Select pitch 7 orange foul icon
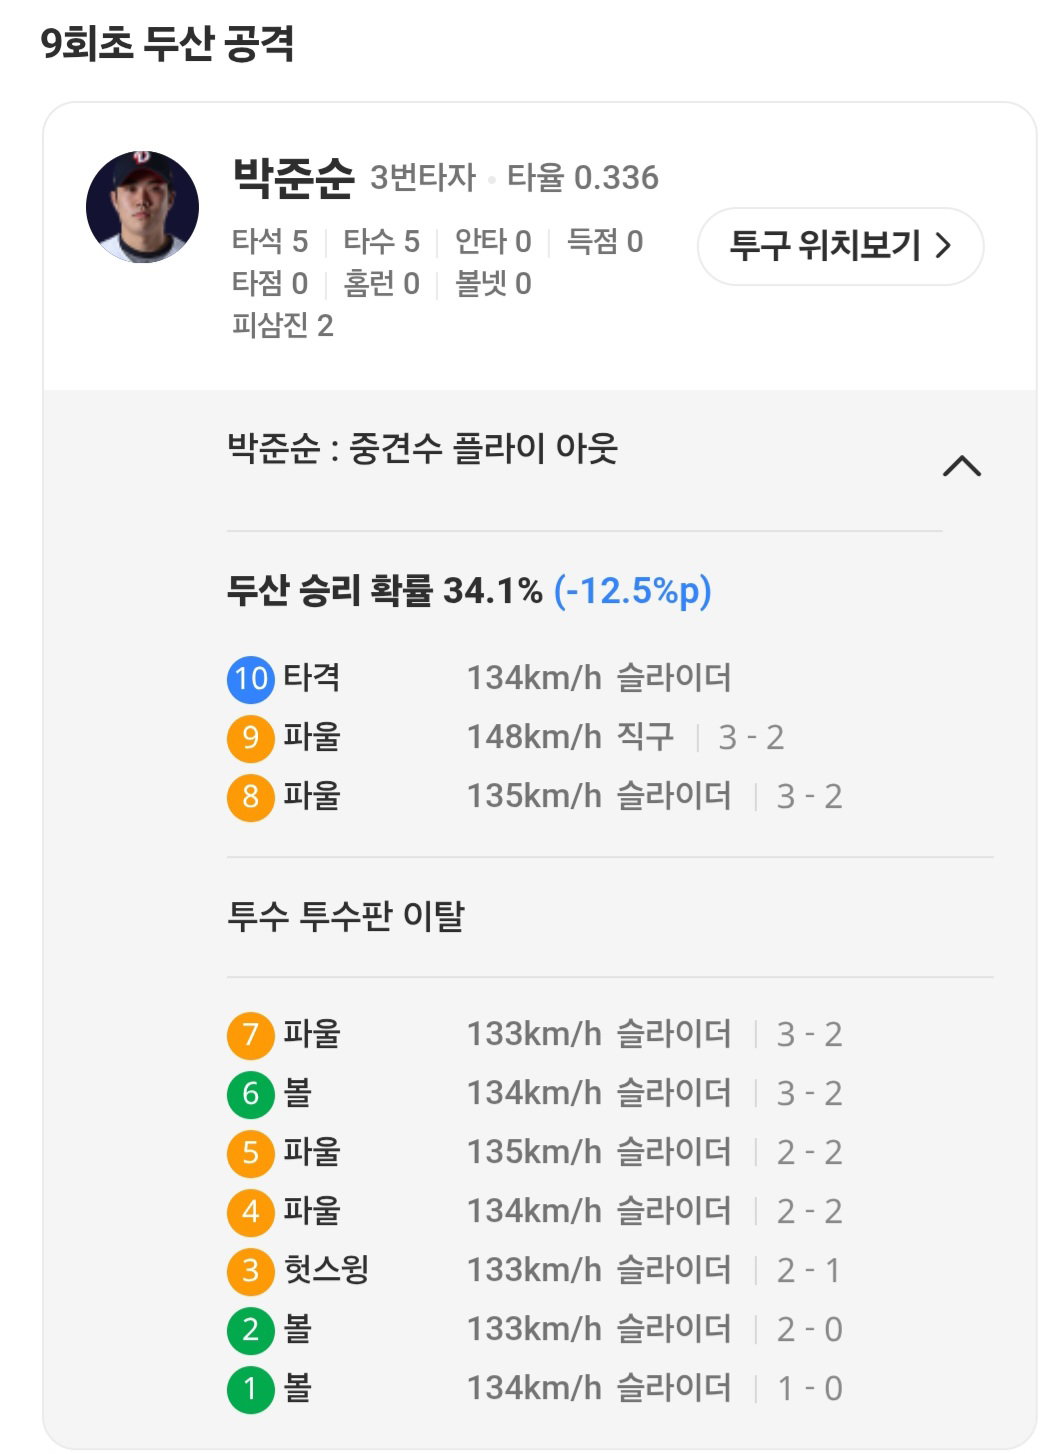 250,1035
